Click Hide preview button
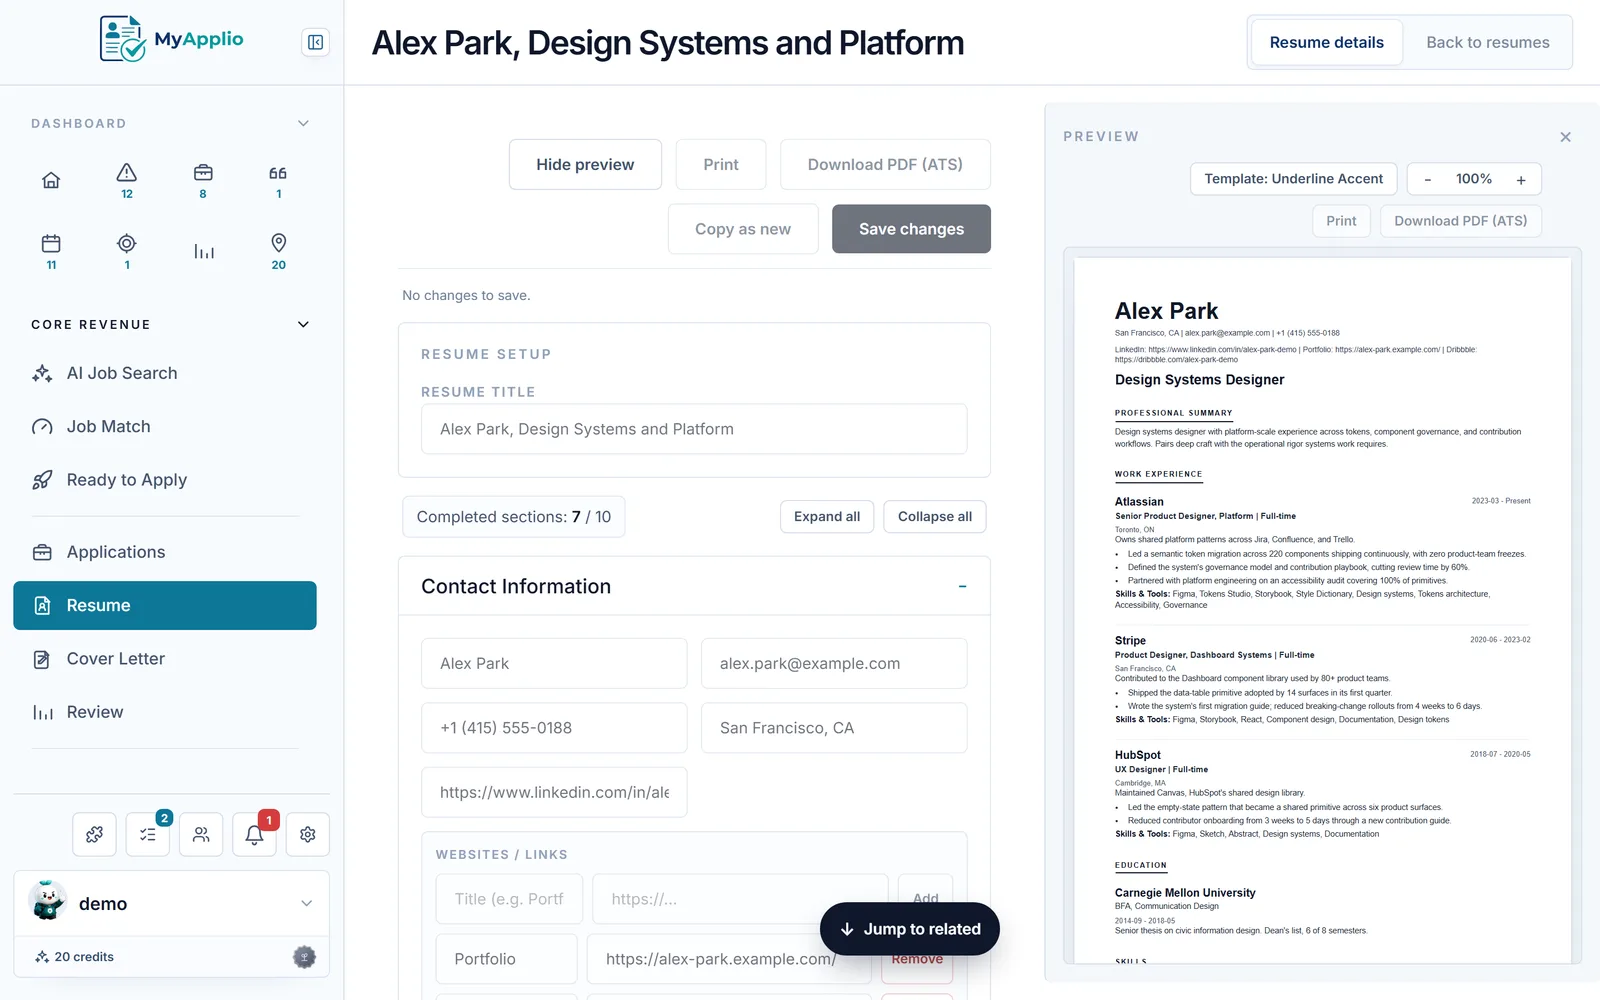1600x1000 pixels. pyautogui.click(x=585, y=164)
